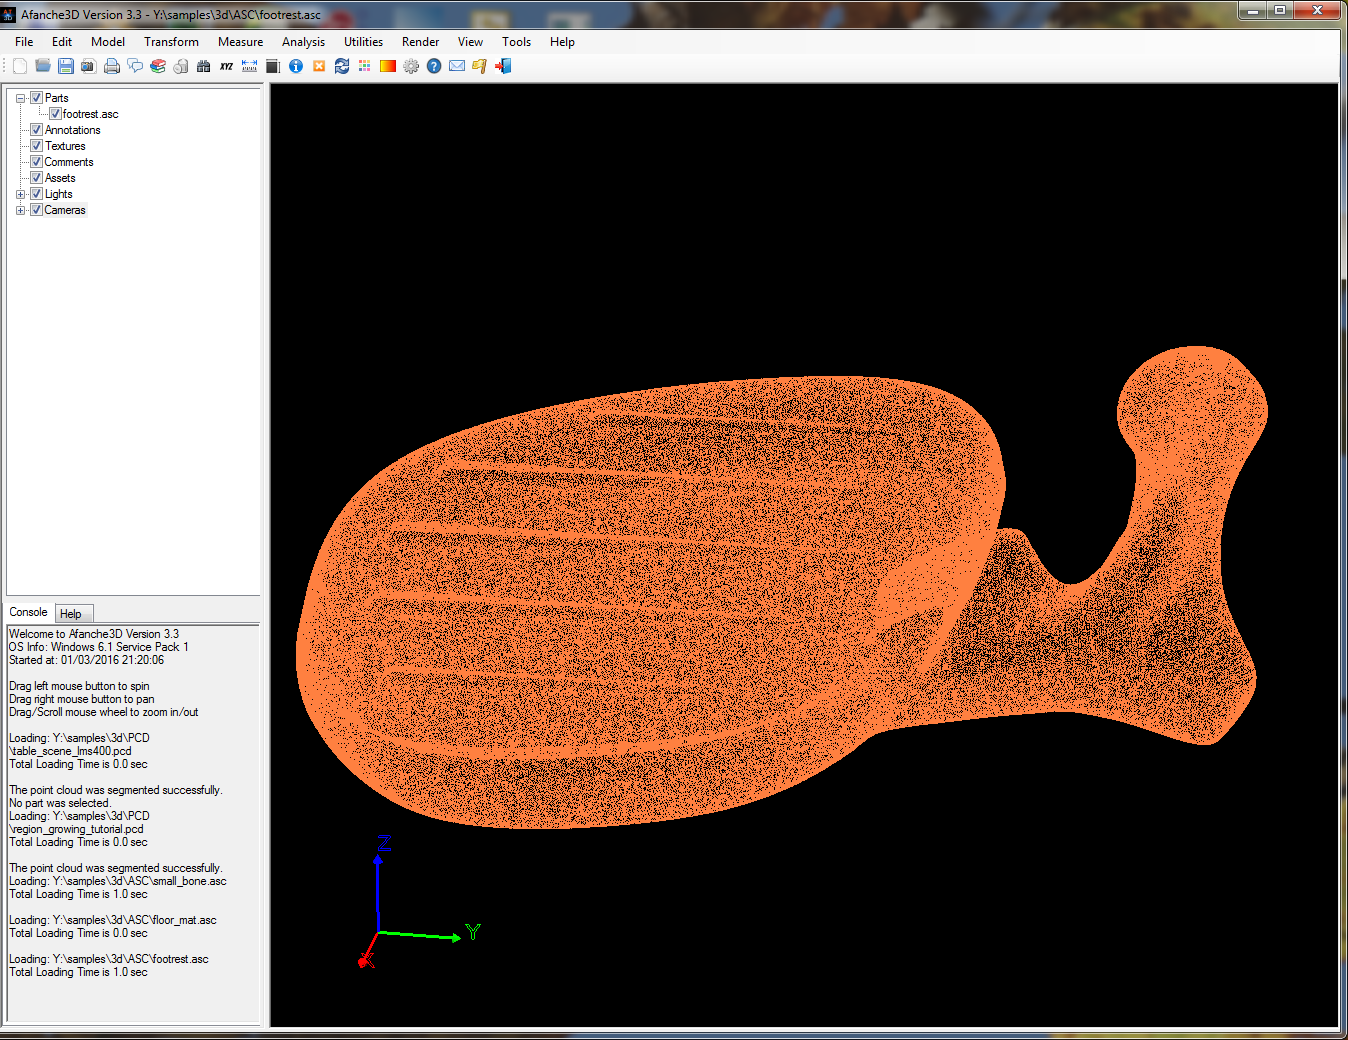Screen dimensions: 1348x1040
Task: Switch to the Help tab
Action: [70, 614]
